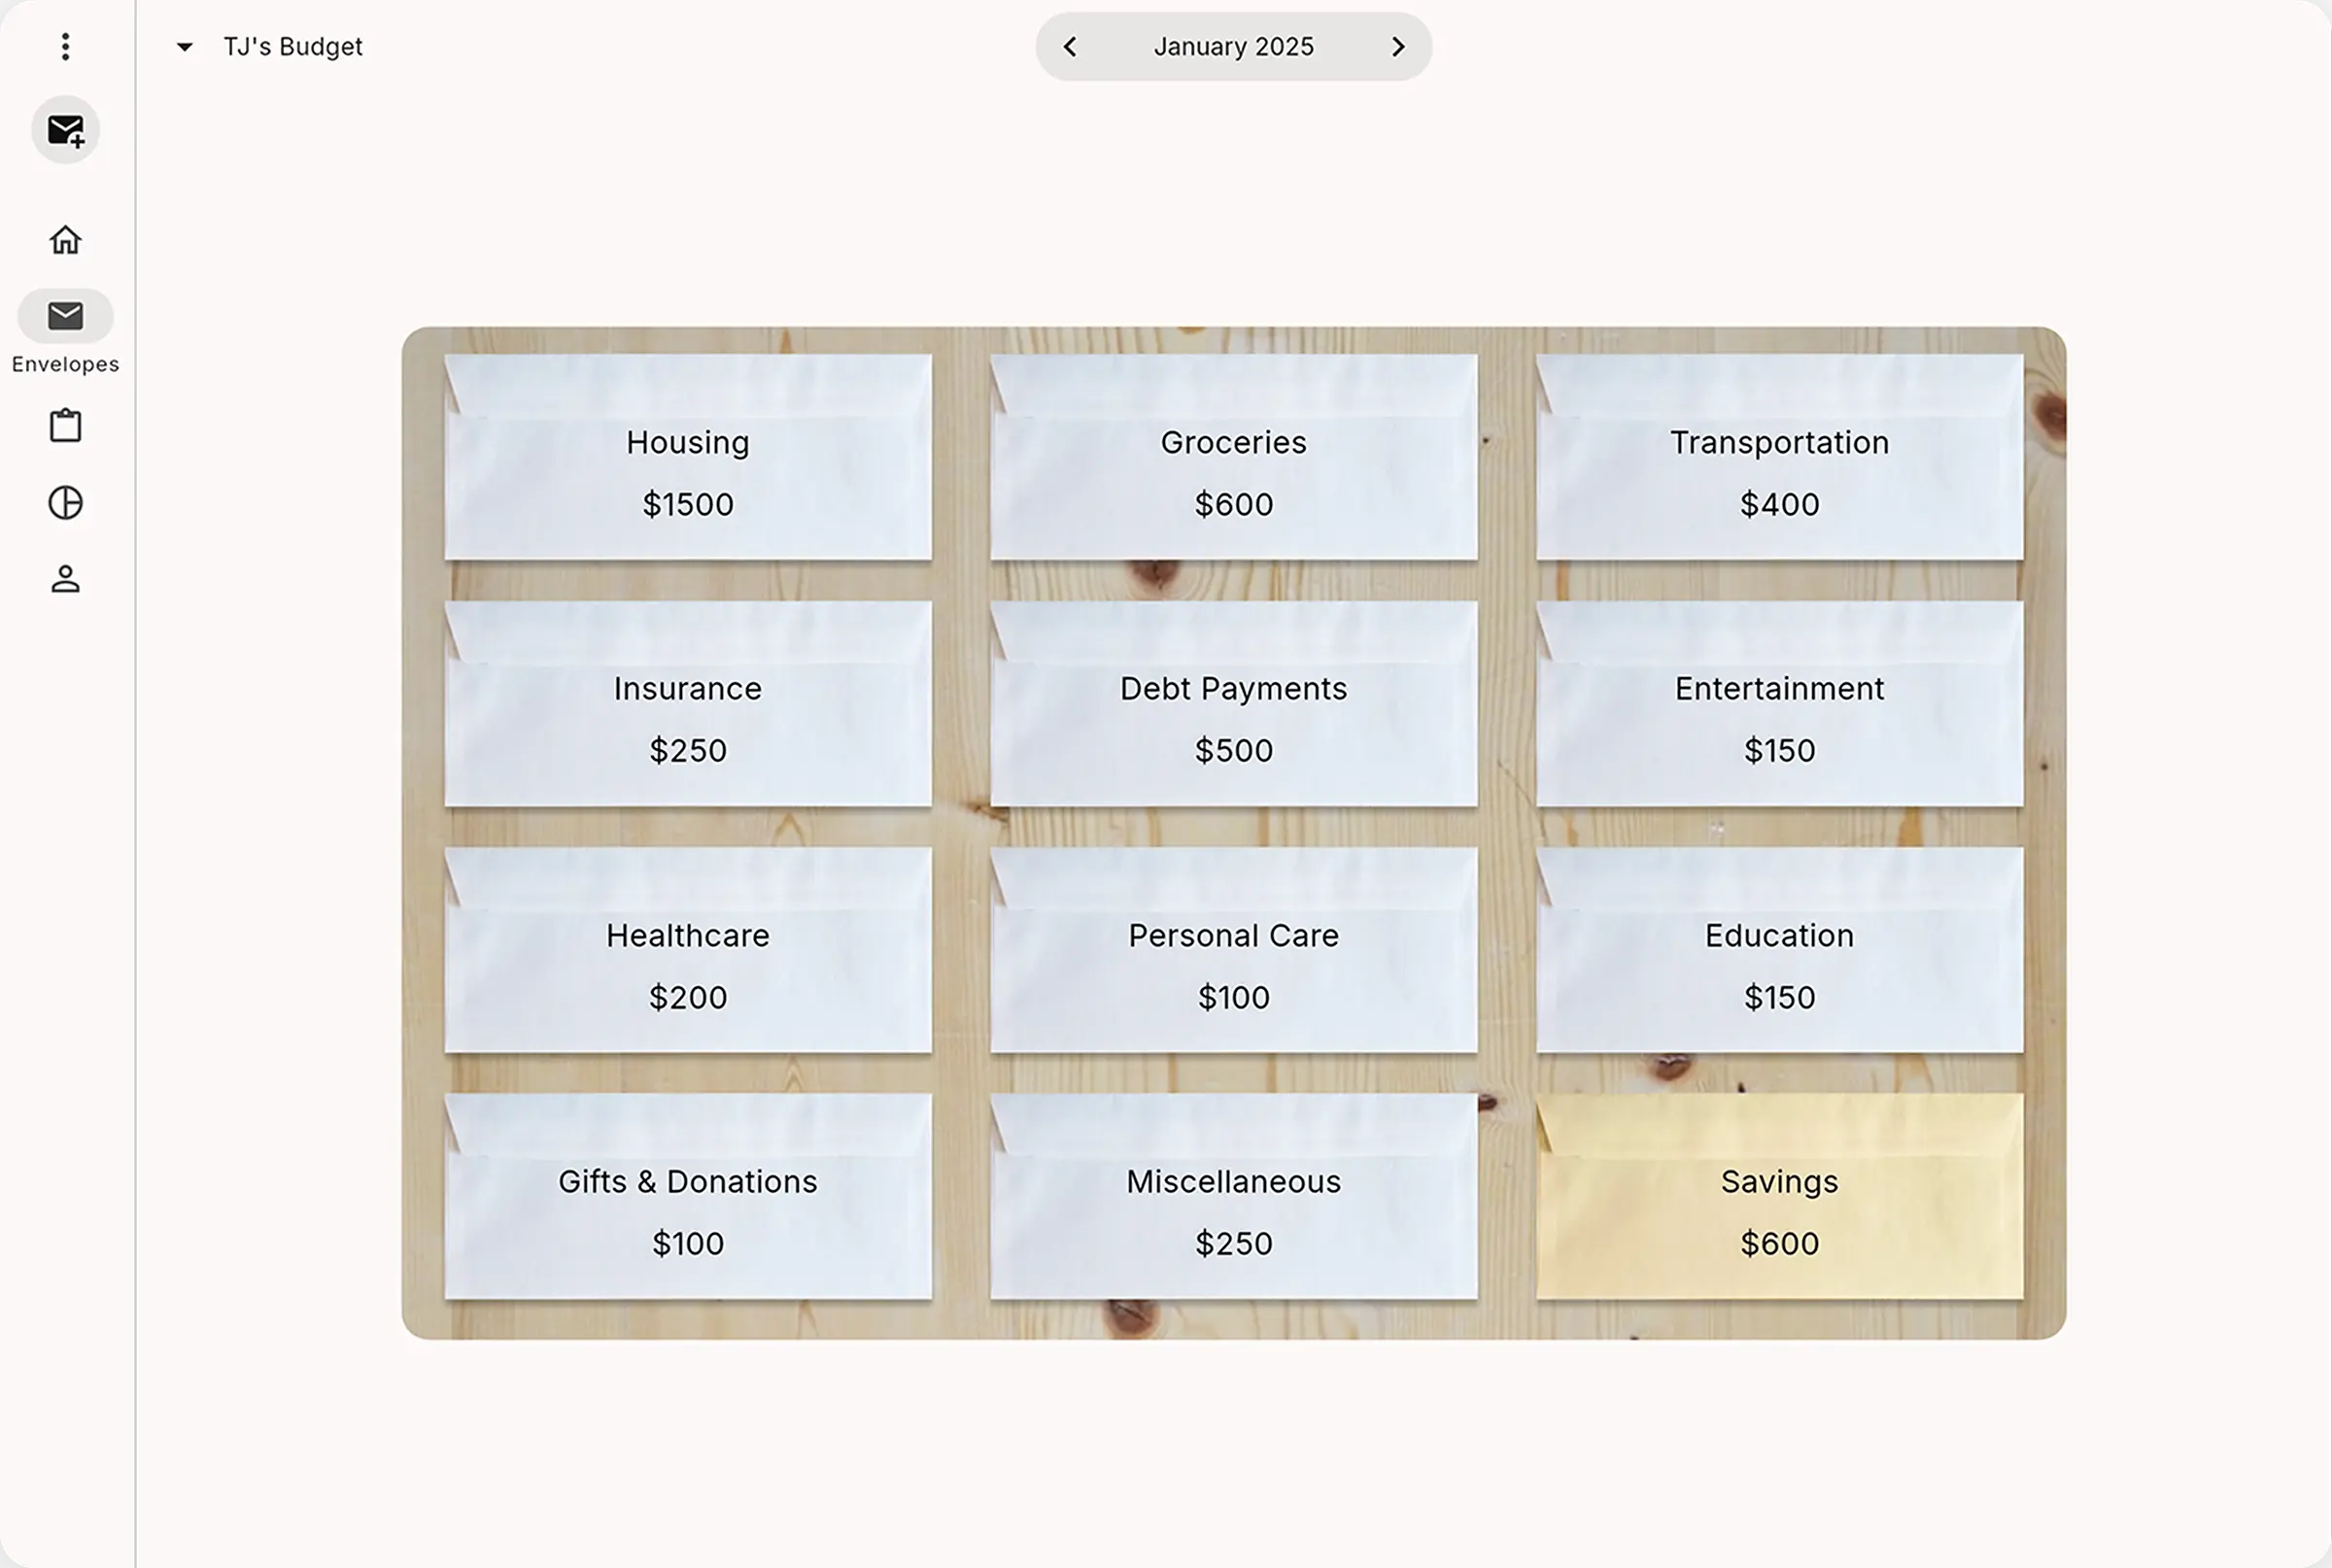Select the inbox/mail icon at top

click(66, 129)
